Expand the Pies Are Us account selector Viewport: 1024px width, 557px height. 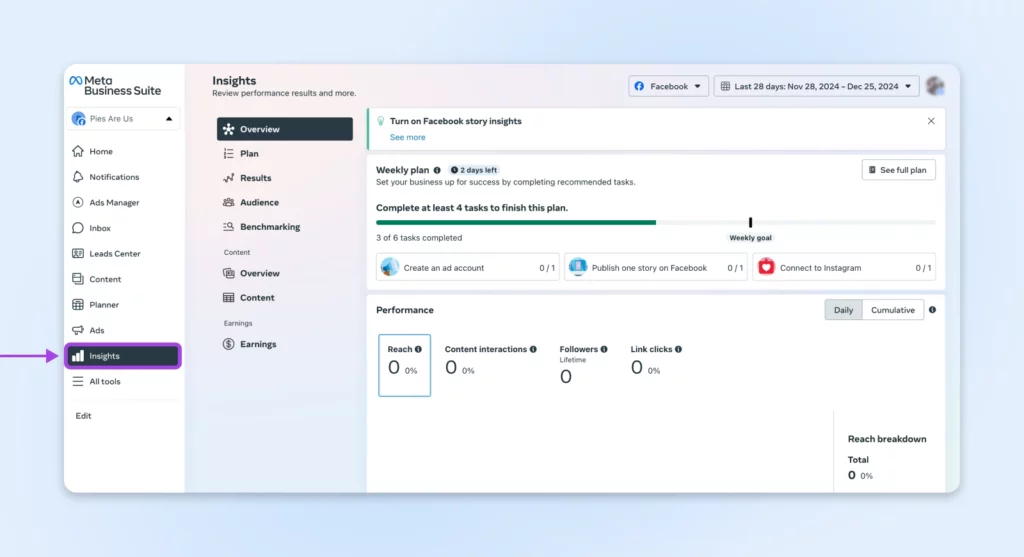pyautogui.click(x=123, y=119)
